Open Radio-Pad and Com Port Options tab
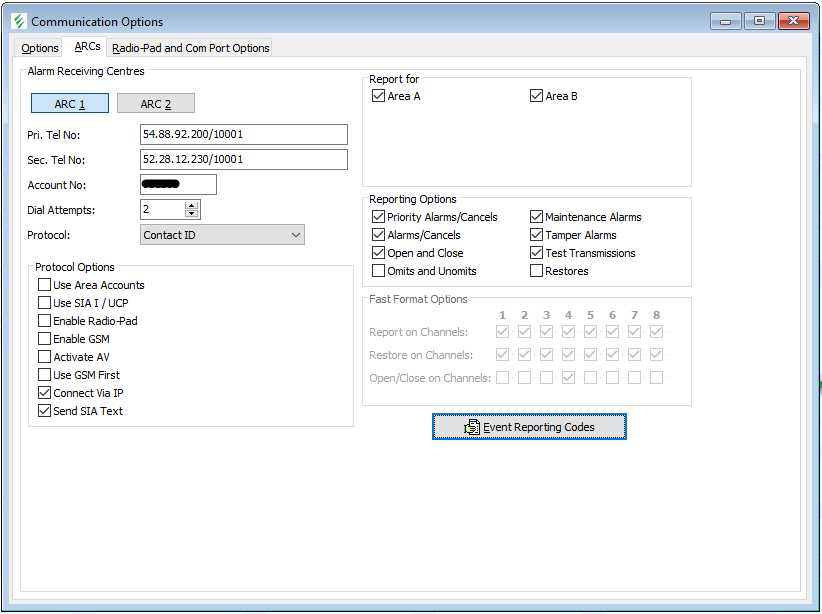822x614 pixels. [190, 48]
